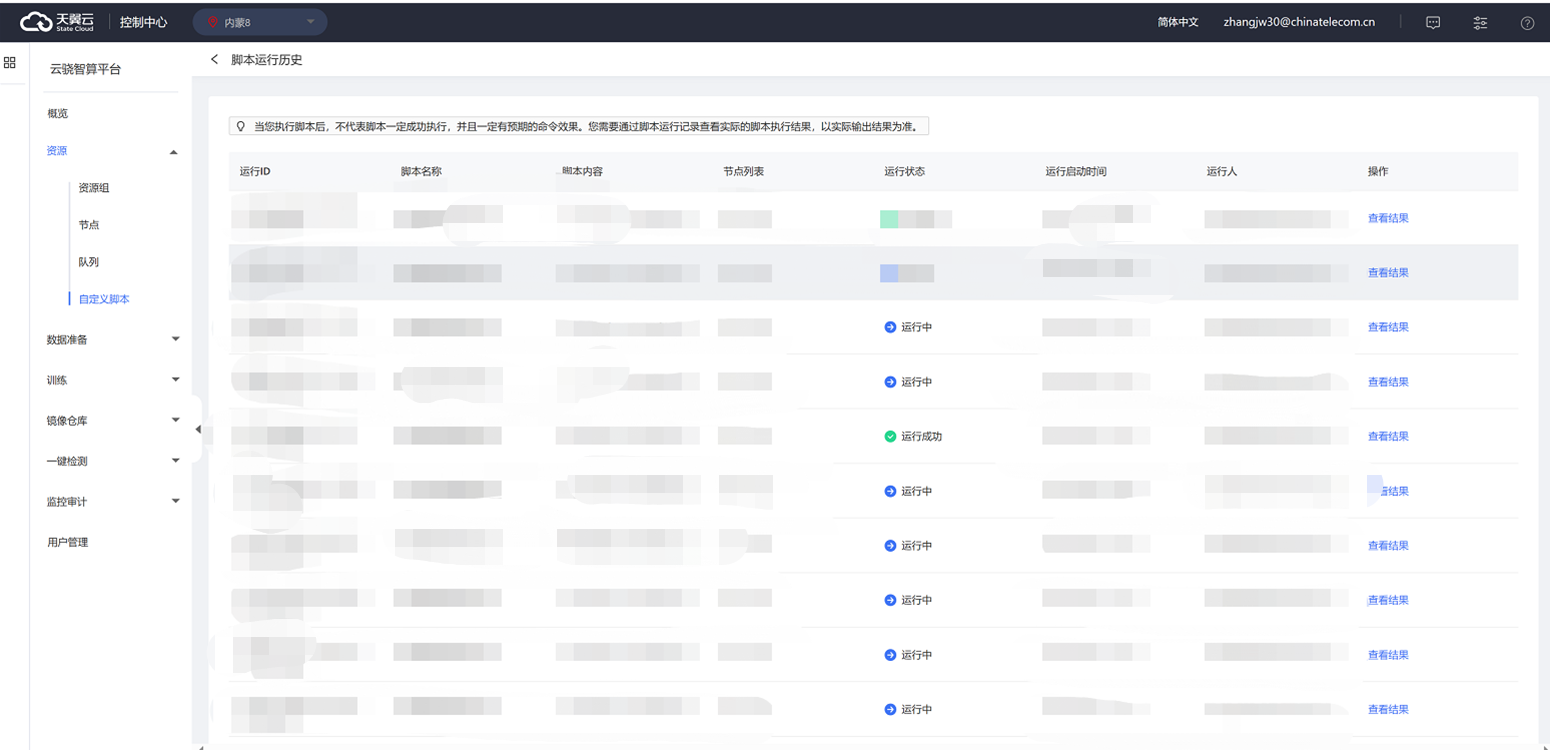1550x750 pixels.
Task: Collapse the 资源 sidebar section
Action: 112,151
